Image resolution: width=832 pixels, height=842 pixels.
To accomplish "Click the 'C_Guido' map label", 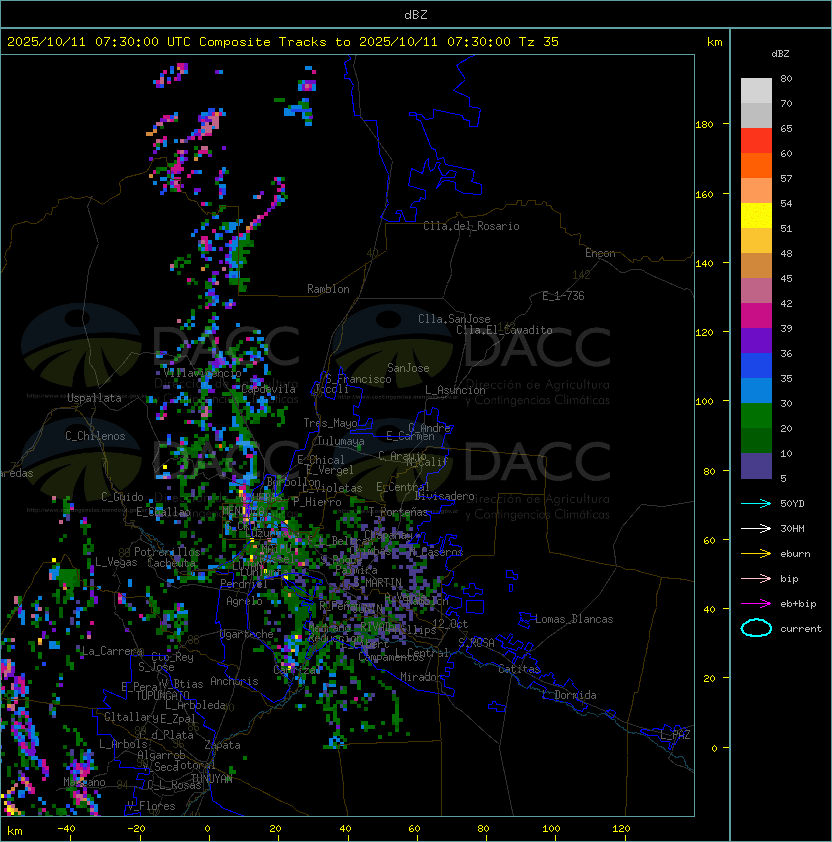I will (122, 497).
